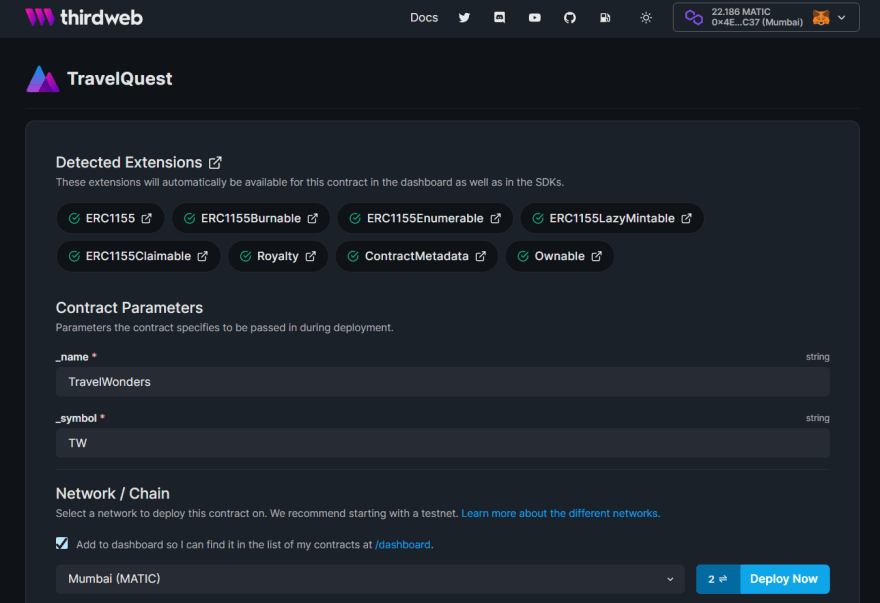The height and width of the screenshot is (603, 880).
Task: Click the _name field containing TravelWonders
Action: (442, 381)
